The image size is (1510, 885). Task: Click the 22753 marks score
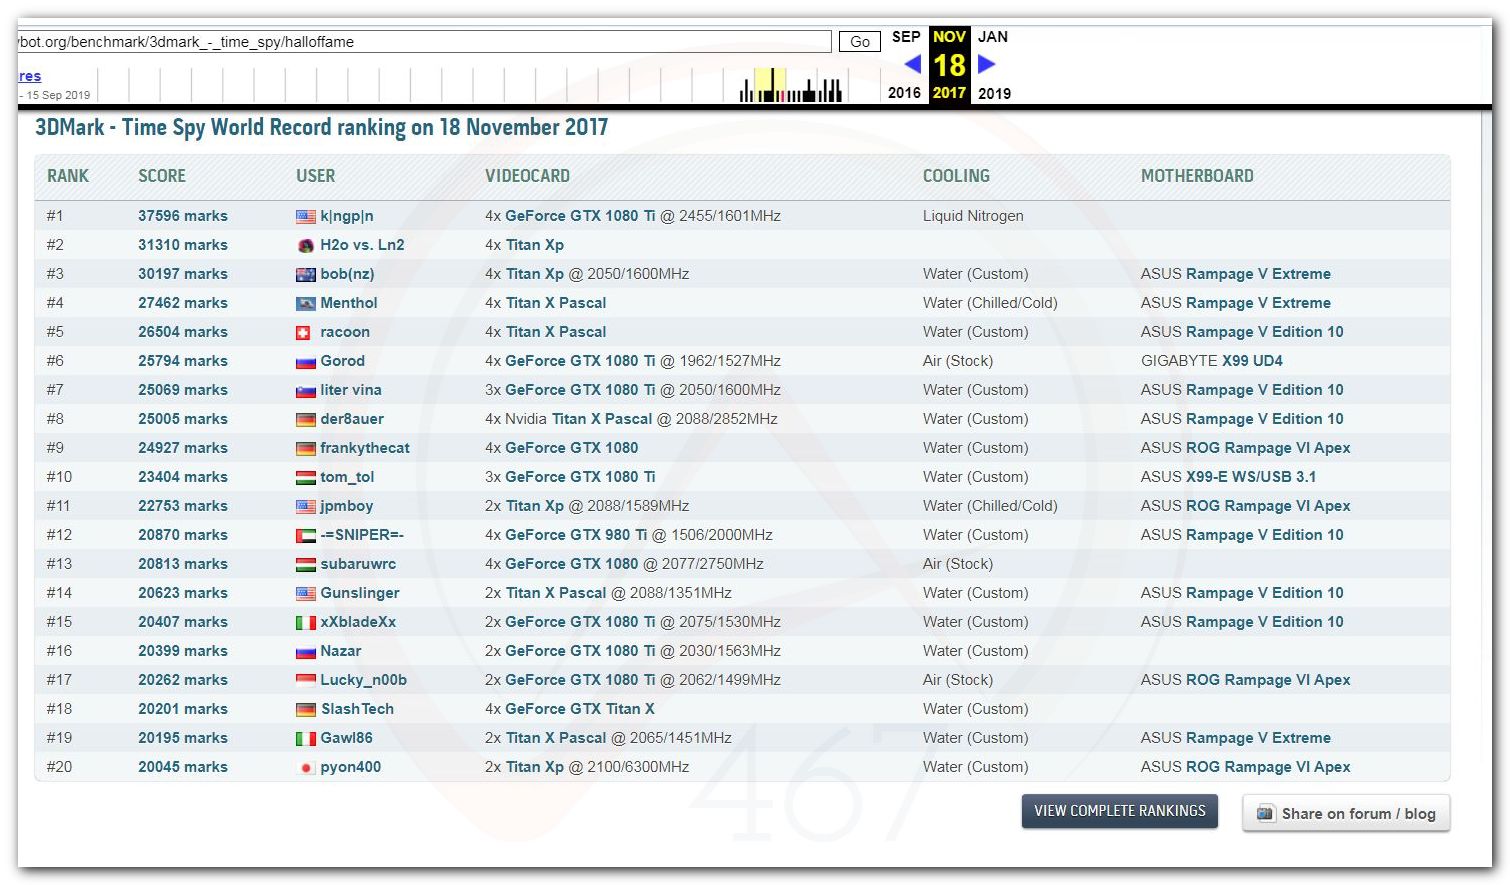tap(183, 506)
